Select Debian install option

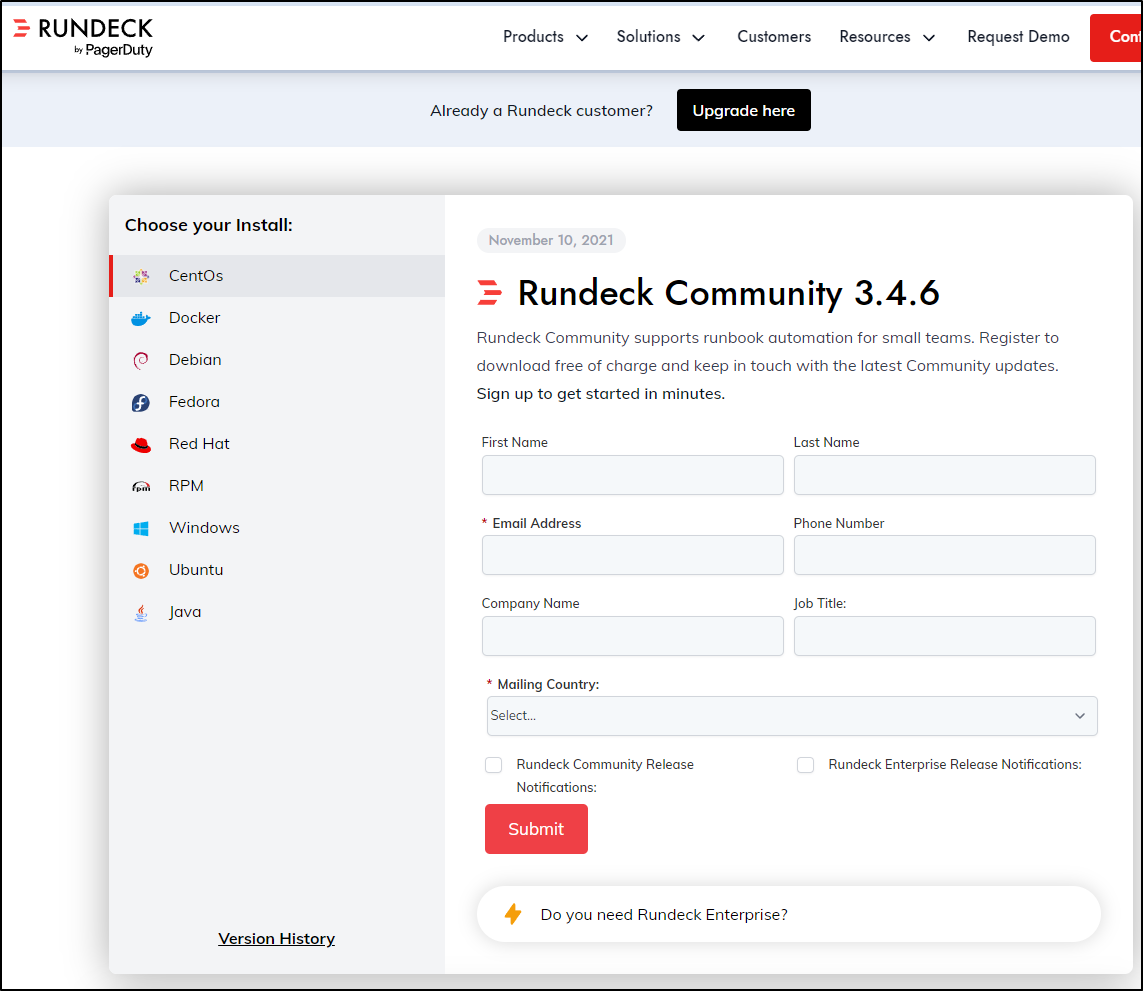[277, 360]
